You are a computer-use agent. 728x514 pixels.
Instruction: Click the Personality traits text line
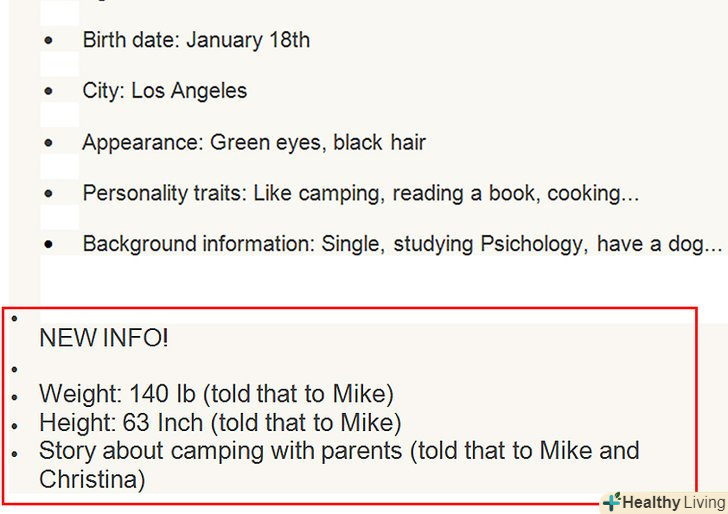360,193
